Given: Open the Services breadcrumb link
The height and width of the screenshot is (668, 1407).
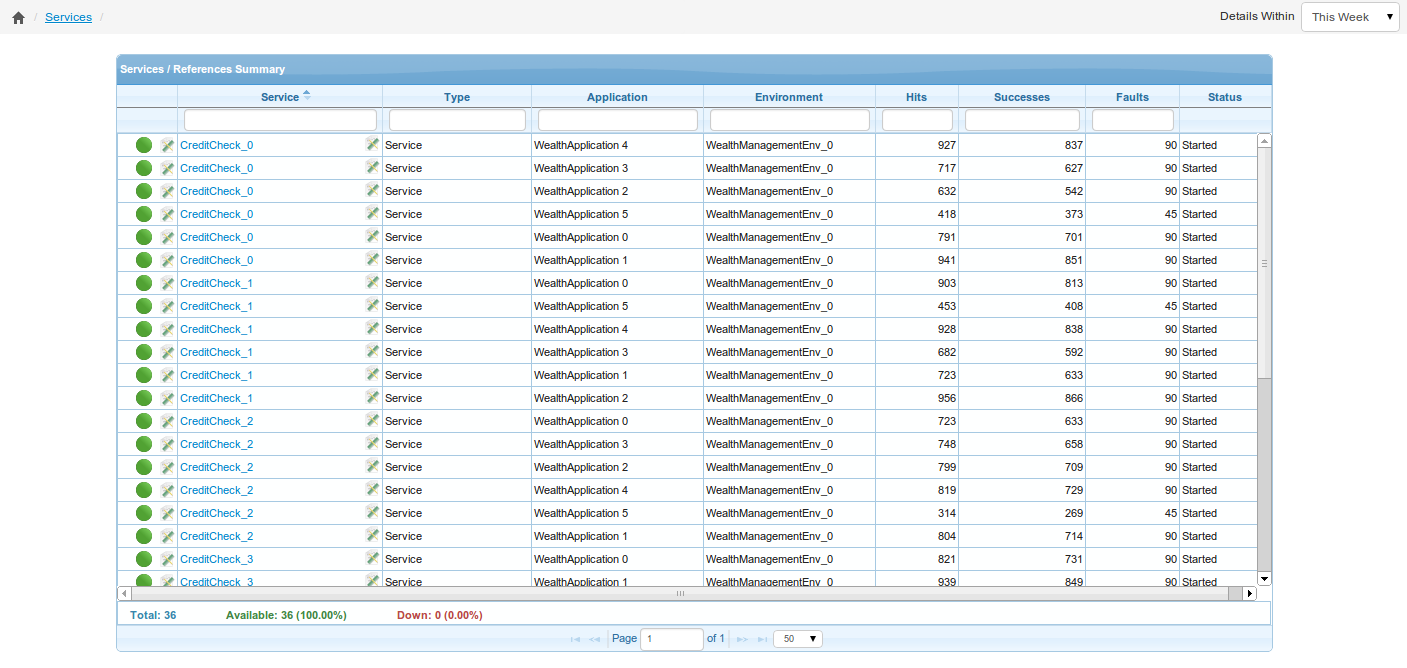Looking at the screenshot, I should [x=68, y=17].
